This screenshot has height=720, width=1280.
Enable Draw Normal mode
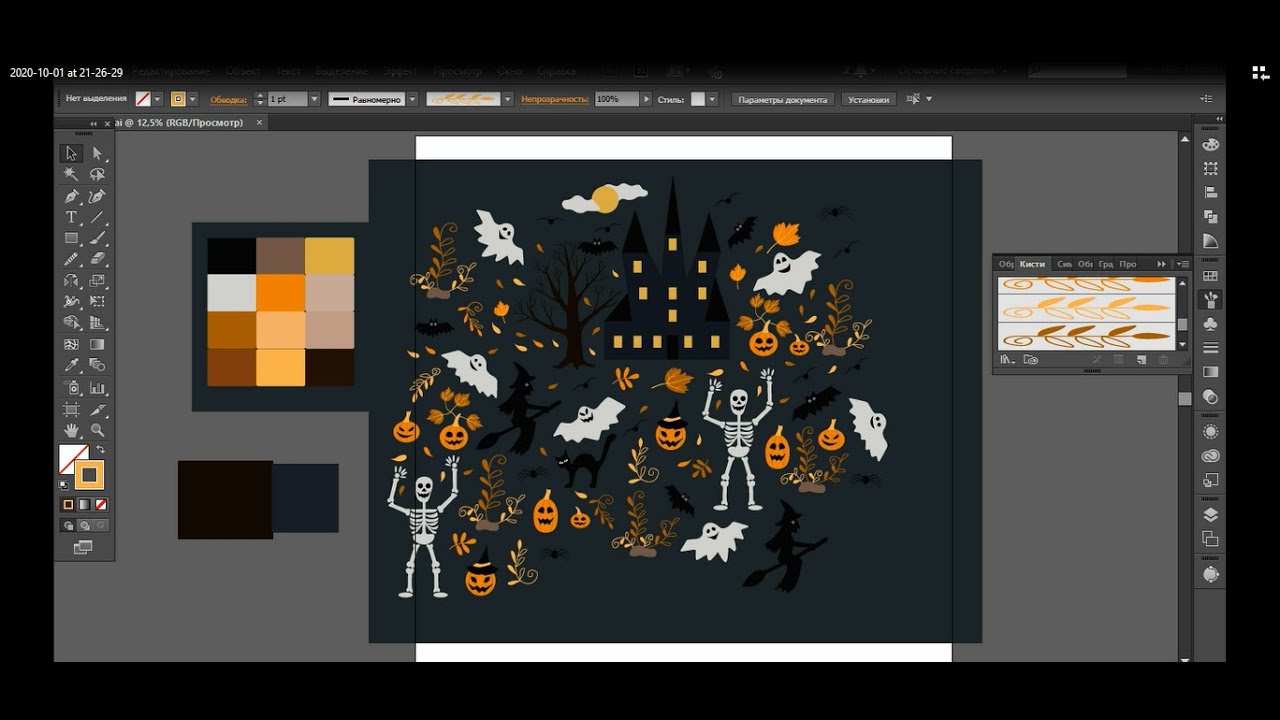(68, 525)
